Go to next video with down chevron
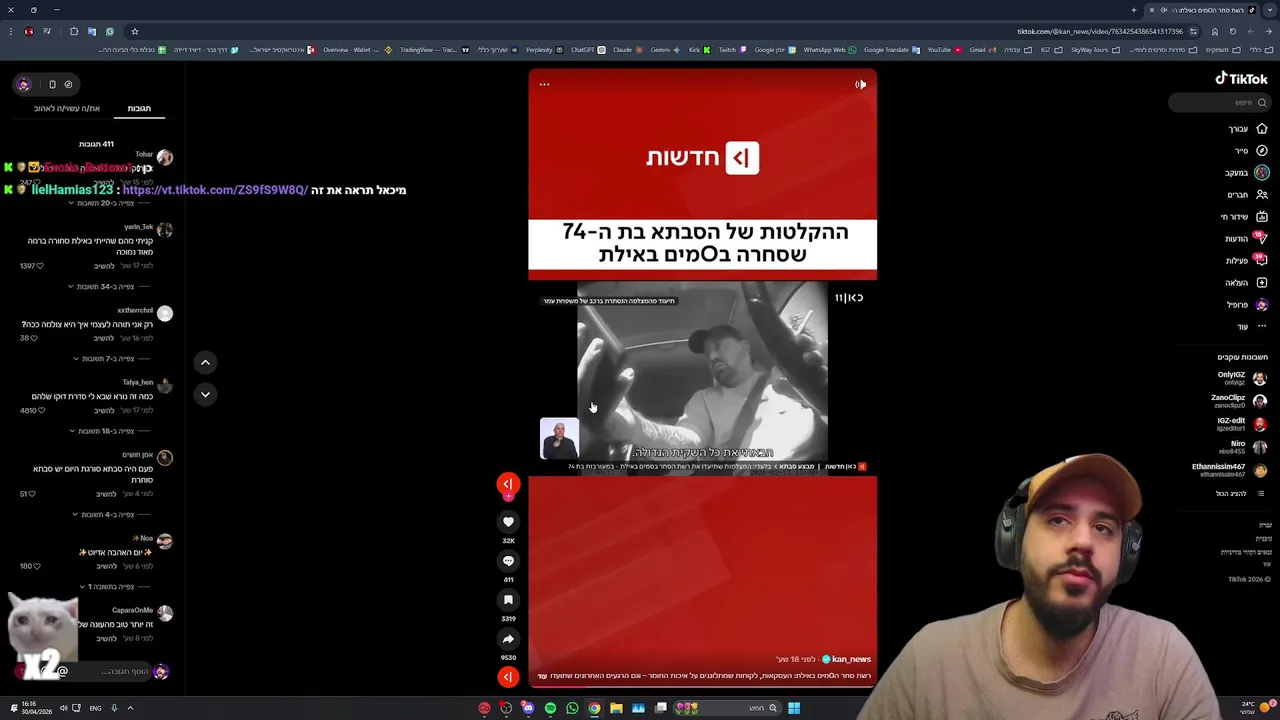1280x720 pixels. click(205, 394)
